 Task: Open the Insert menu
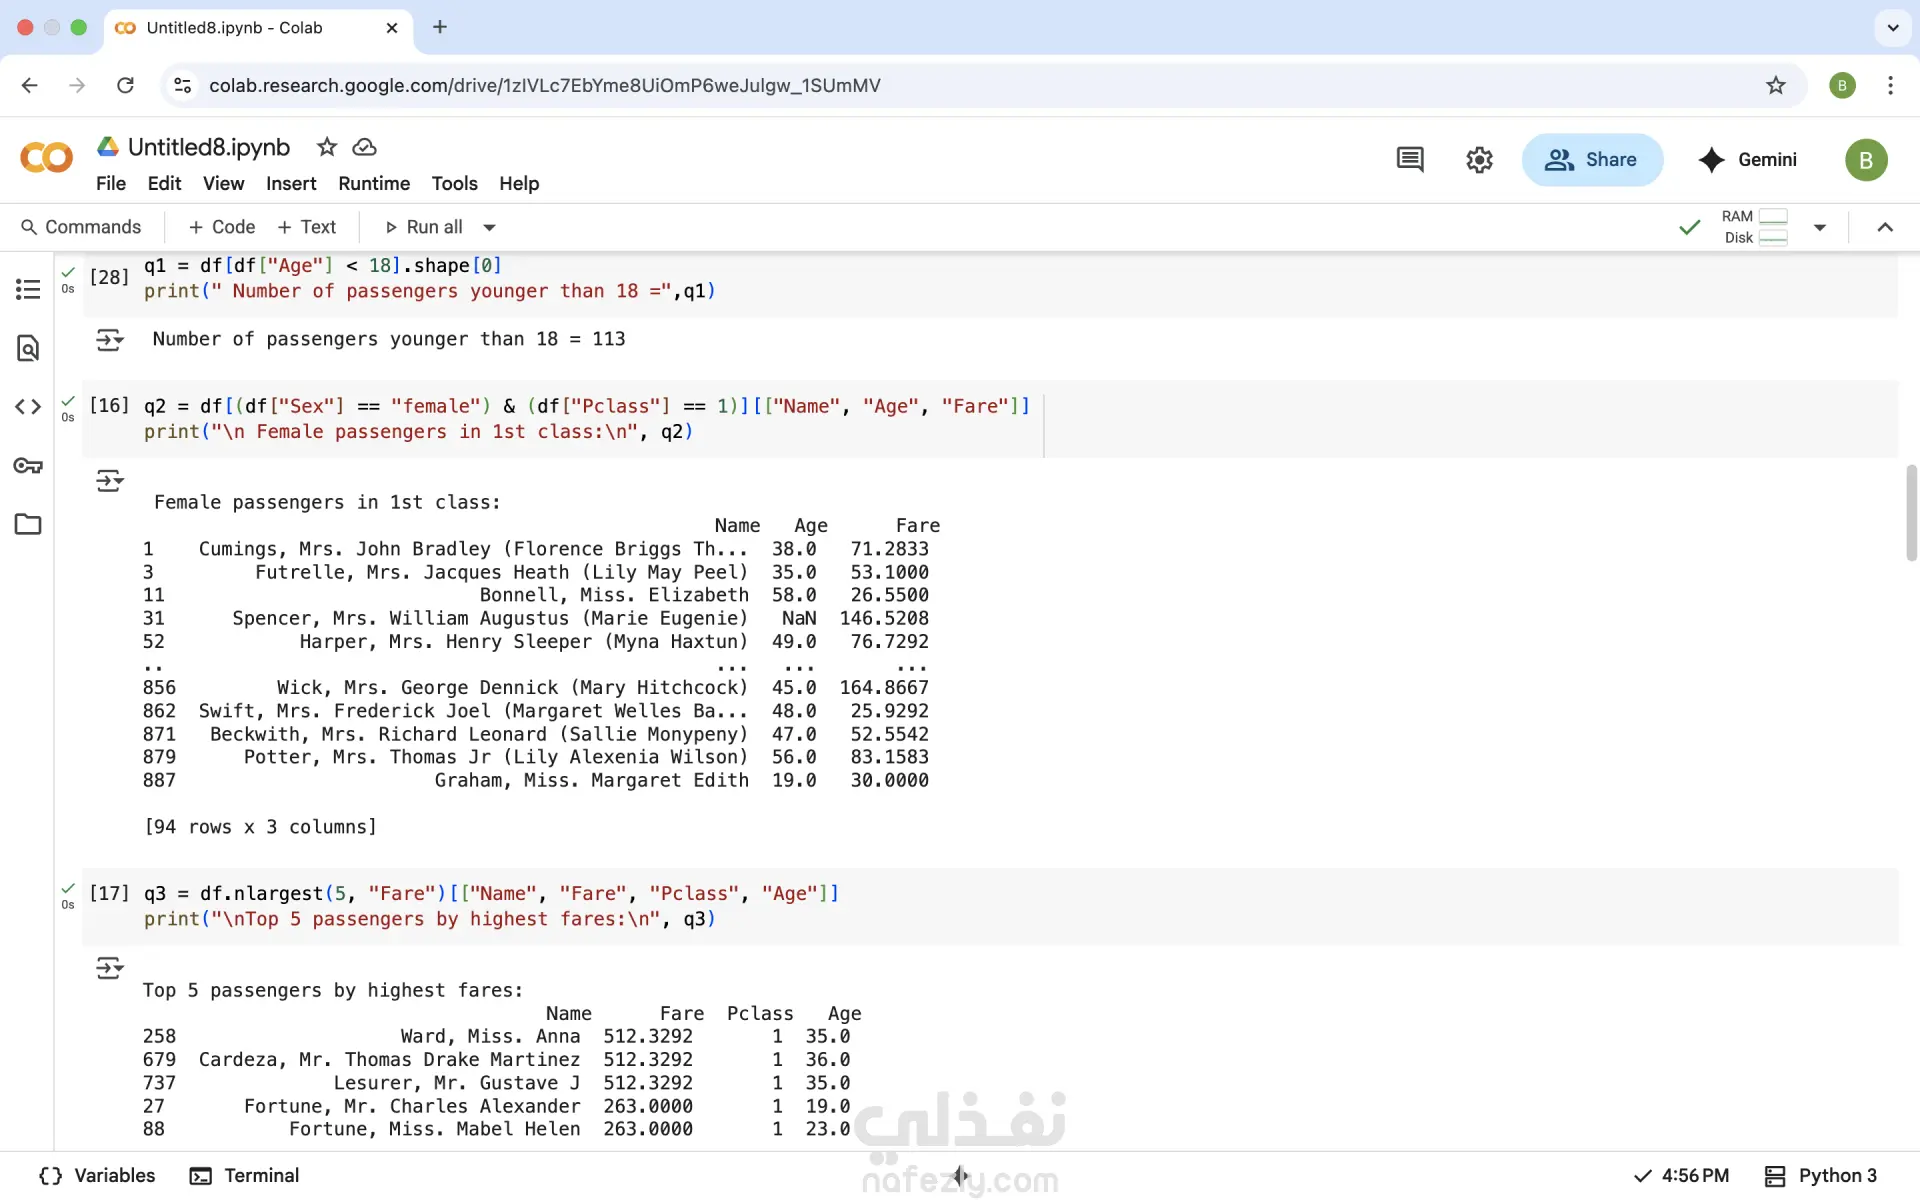[x=291, y=184]
